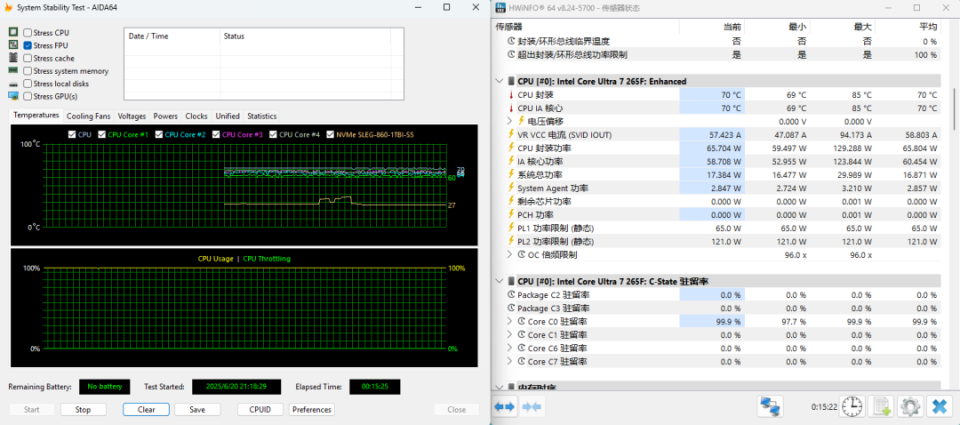Click HWiNFO log file with plus icon
Viewport: 960px width, 425px height.
click(x=882, y=406)
